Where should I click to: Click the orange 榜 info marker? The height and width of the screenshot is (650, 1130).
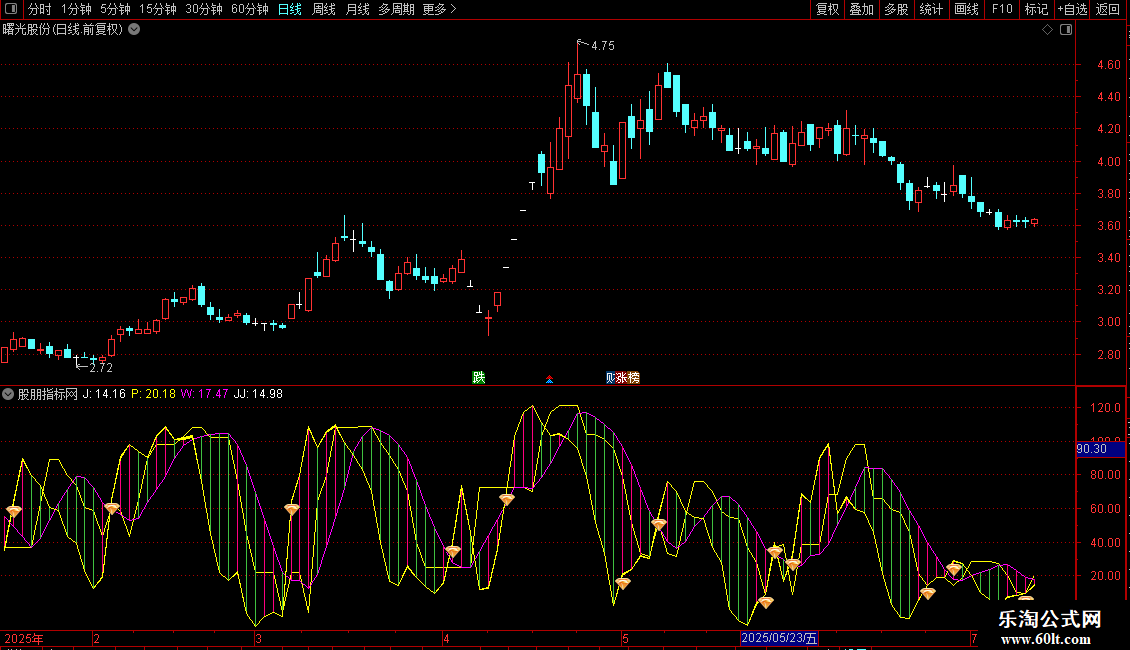pyautogui.click(x=633, y=378)
